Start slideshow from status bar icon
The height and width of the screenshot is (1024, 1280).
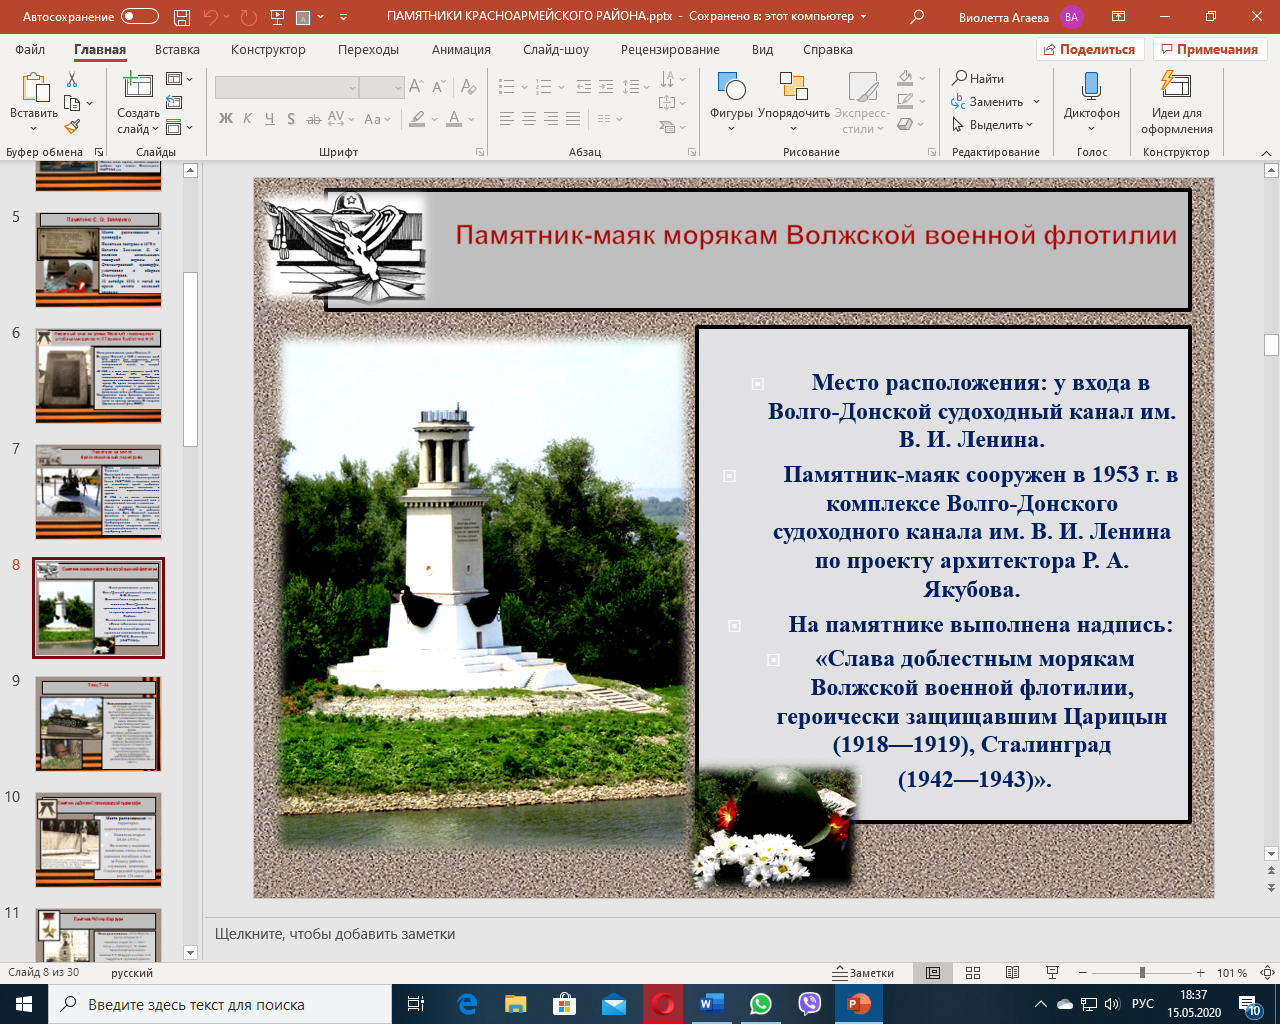[x=1052, y=973]
